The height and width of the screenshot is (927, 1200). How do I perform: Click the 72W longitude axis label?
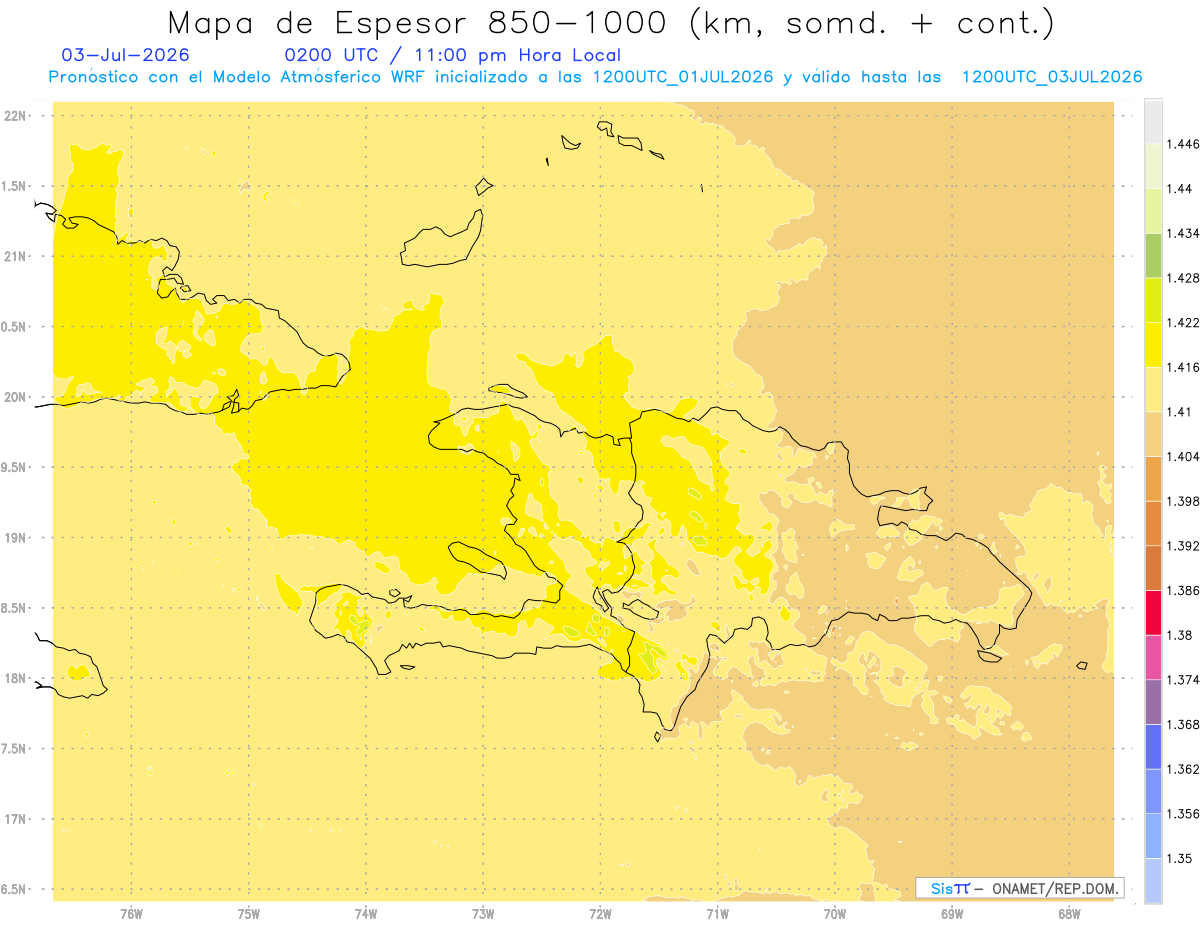[600, 913]
